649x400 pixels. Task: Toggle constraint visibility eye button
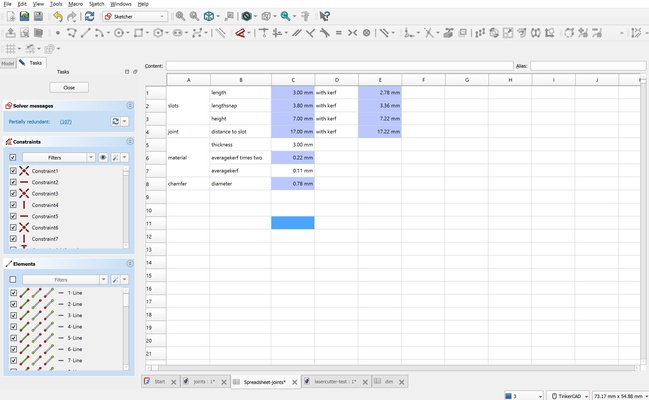[x=103, y=157]
